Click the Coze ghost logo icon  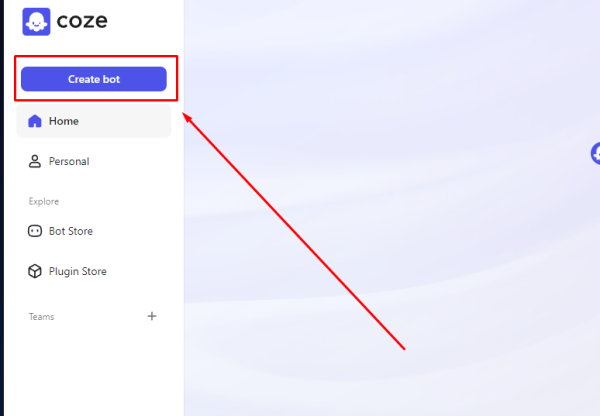36,21
